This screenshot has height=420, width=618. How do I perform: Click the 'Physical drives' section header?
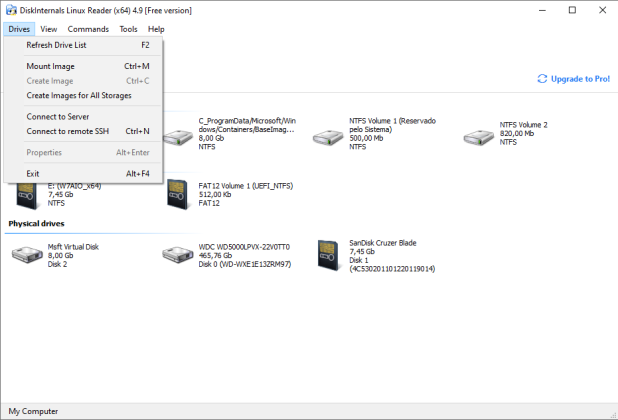coord(36,224)
